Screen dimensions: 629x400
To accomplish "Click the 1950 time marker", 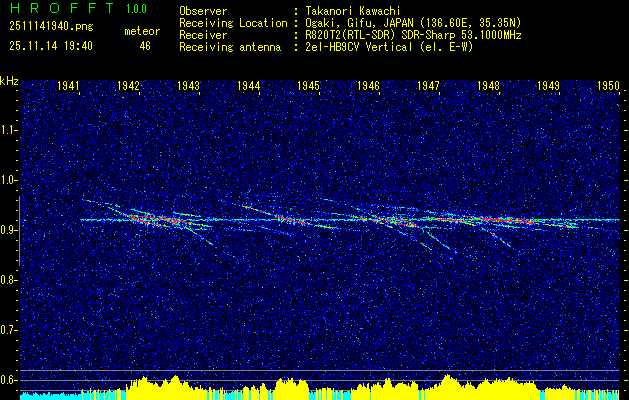I will click(608, 85).
